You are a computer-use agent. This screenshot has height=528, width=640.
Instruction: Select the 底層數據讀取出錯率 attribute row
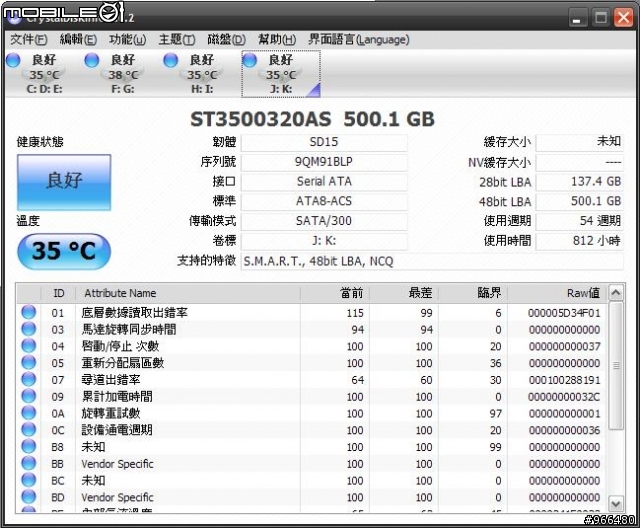[312, 313]
